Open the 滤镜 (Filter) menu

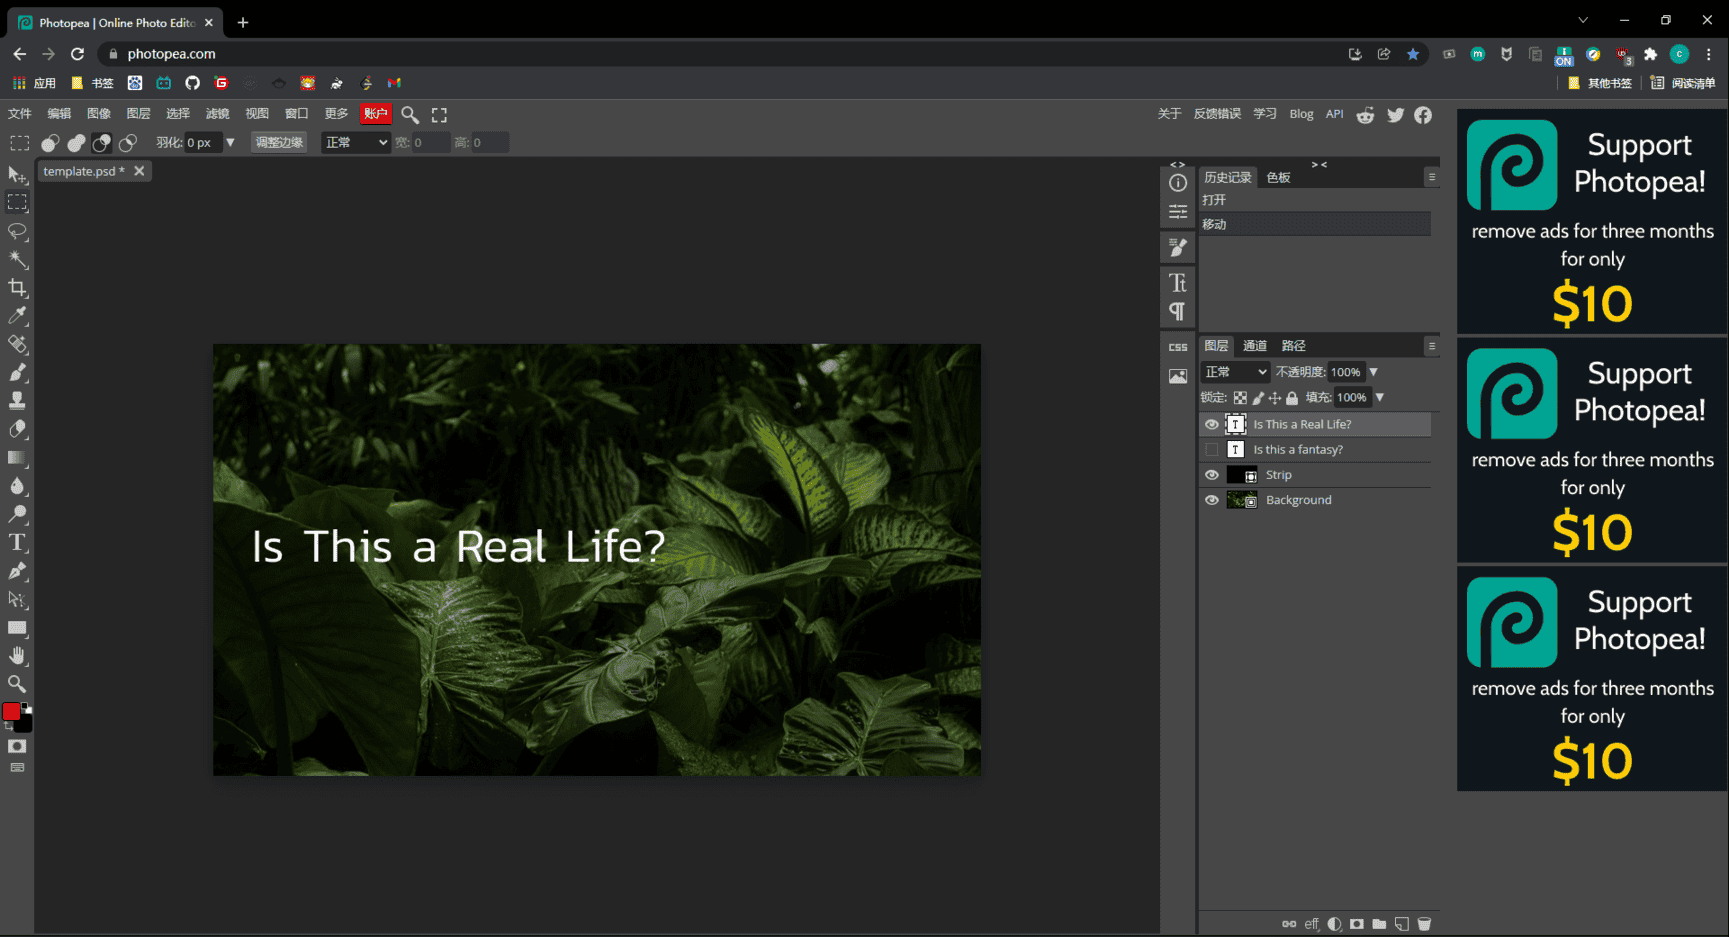[x=217, y=114]
